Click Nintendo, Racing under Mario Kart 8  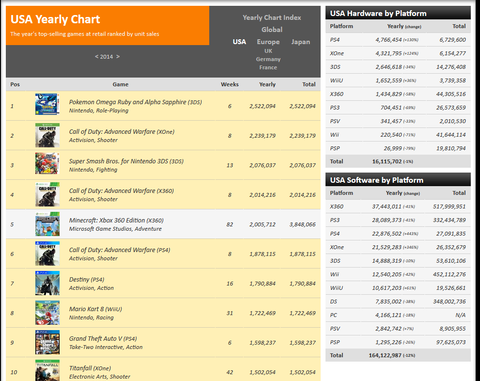(91, 318)
